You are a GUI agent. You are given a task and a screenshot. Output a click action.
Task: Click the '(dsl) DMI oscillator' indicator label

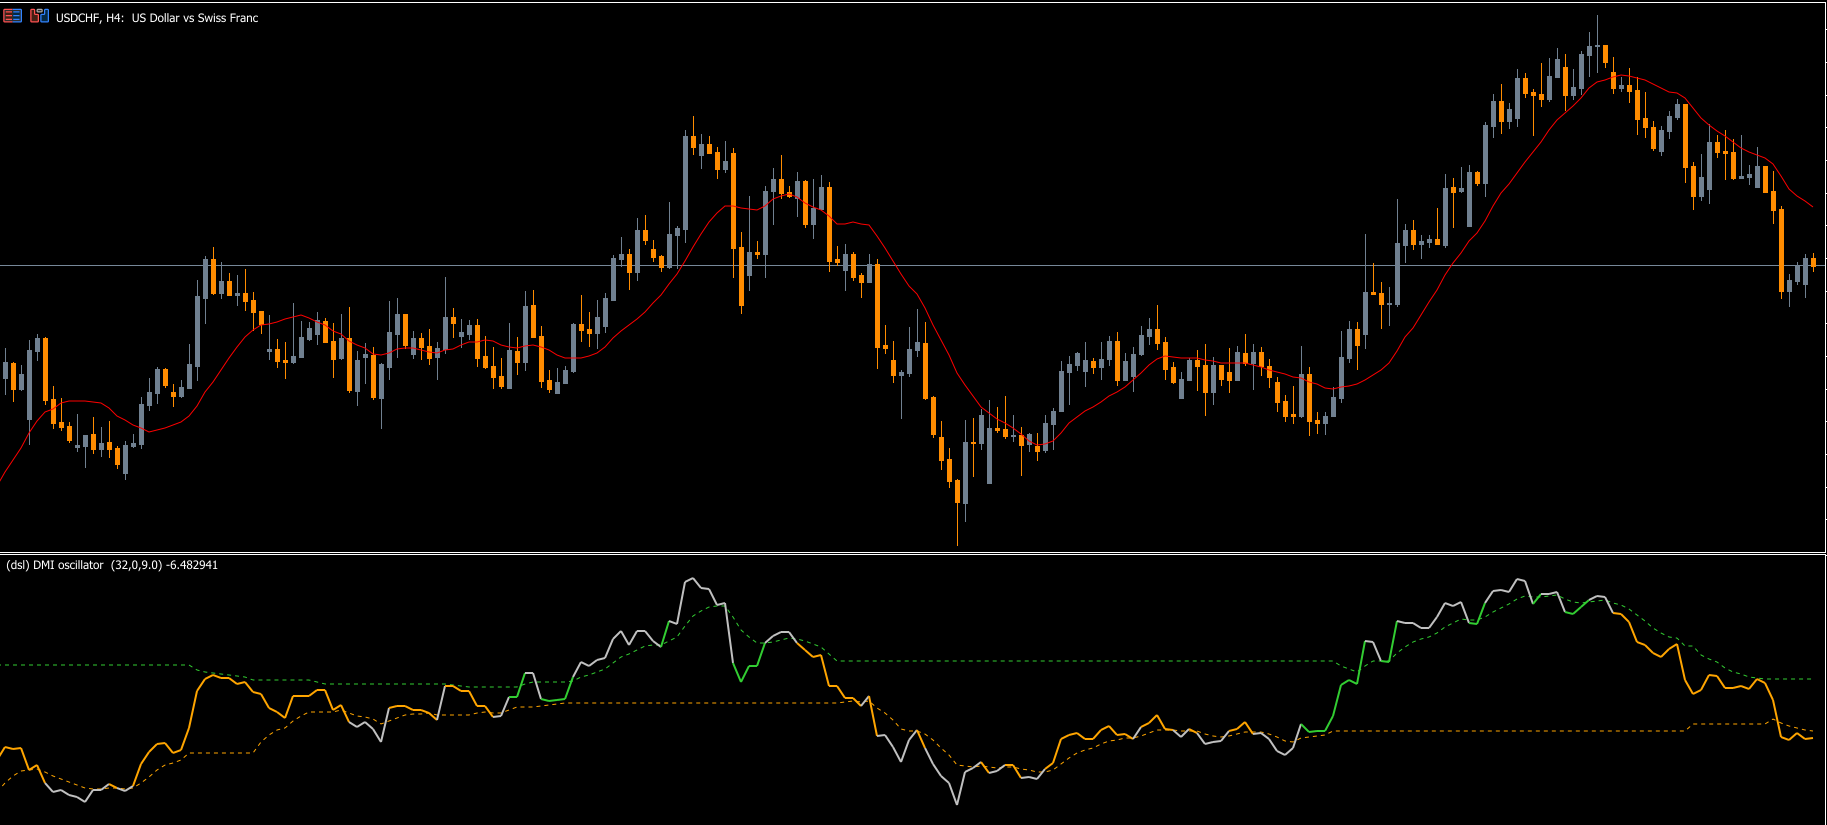[x=55, y=565]
